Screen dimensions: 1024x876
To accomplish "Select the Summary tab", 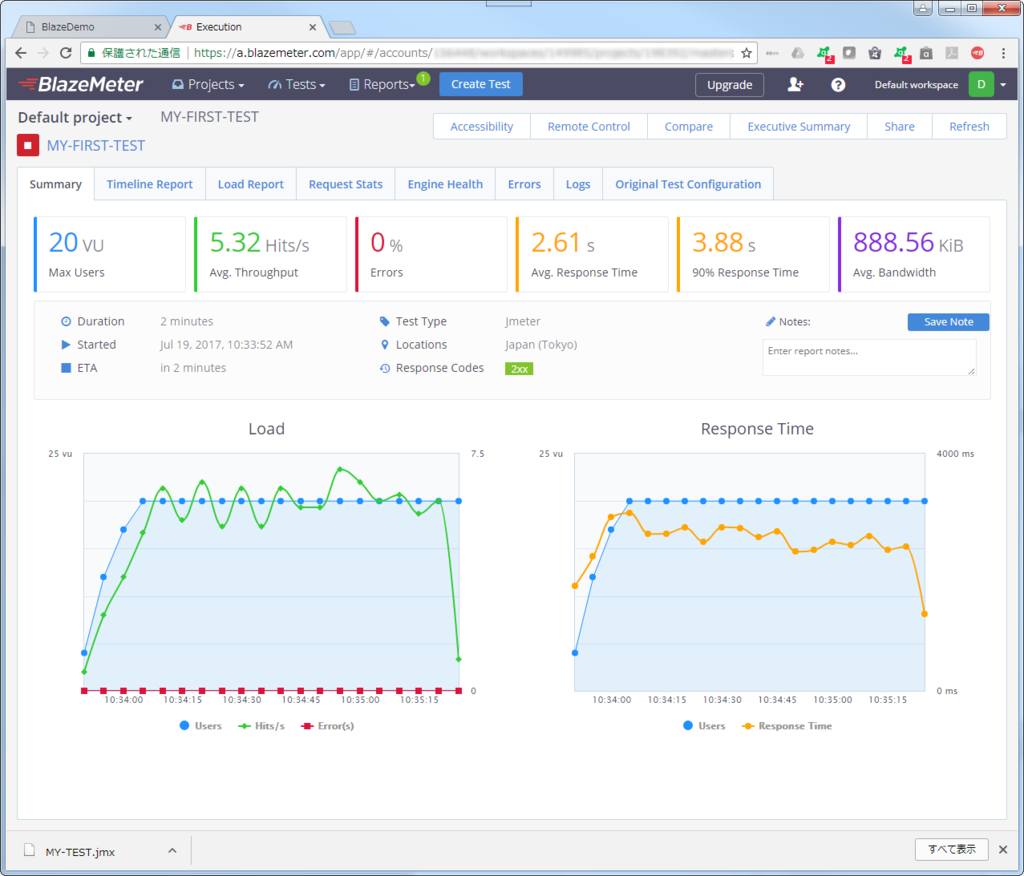I will tap(56, 184).
